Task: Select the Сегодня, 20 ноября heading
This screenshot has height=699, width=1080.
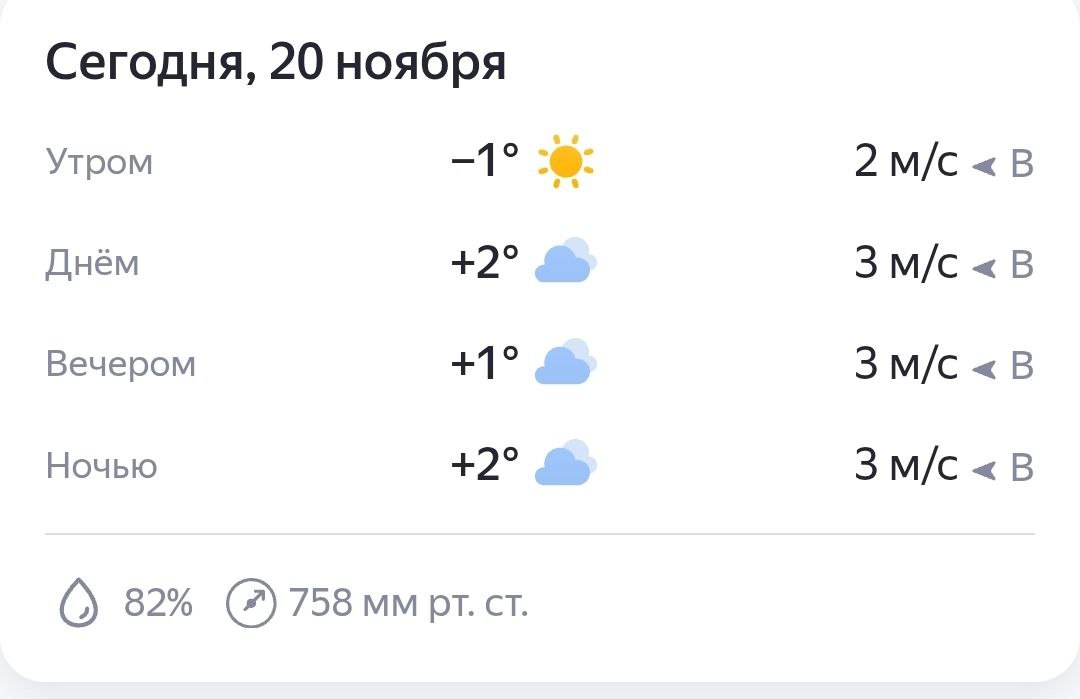Action: click(x=276, y=63)
